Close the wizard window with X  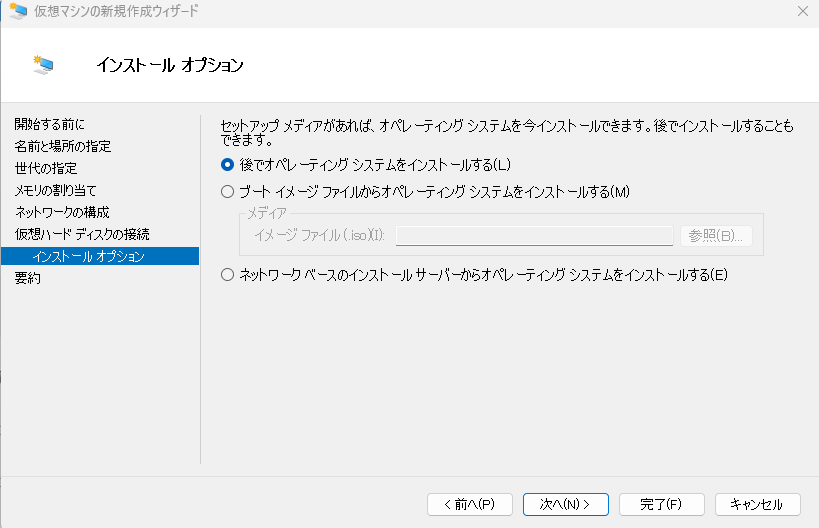[802, 11]
